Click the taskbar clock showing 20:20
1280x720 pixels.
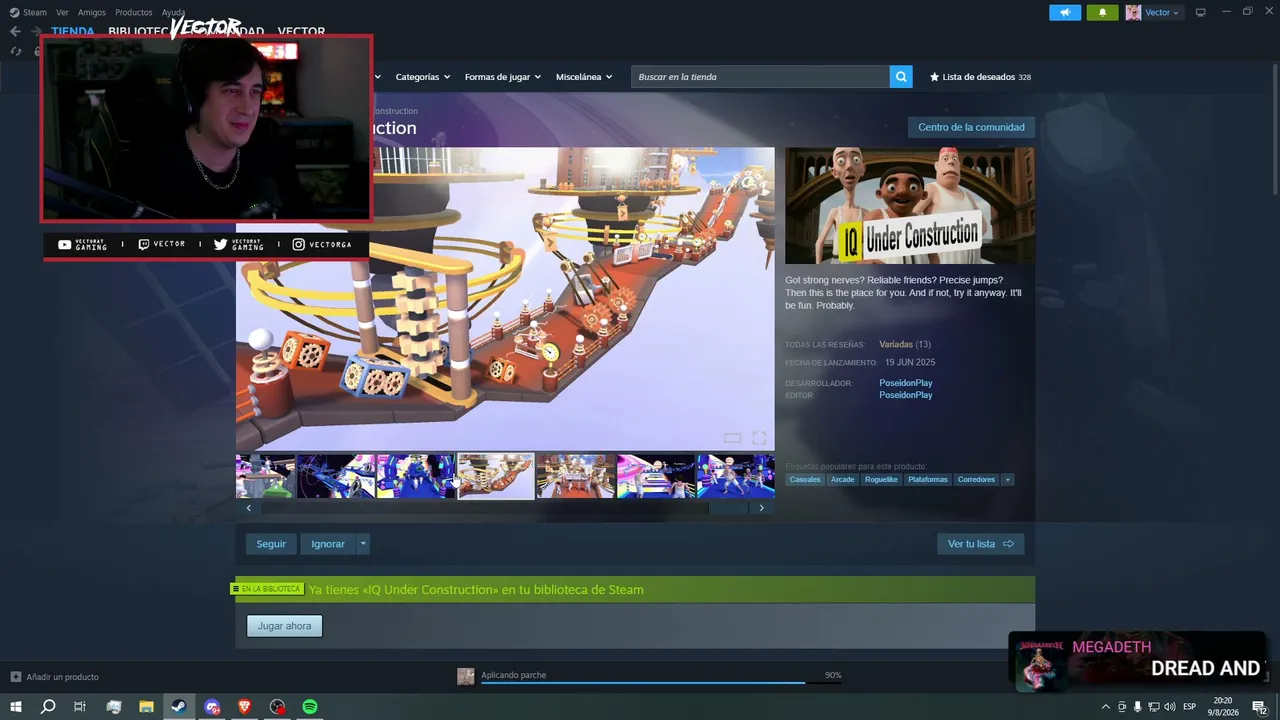pyautogui.click(x=1223, y=707)
